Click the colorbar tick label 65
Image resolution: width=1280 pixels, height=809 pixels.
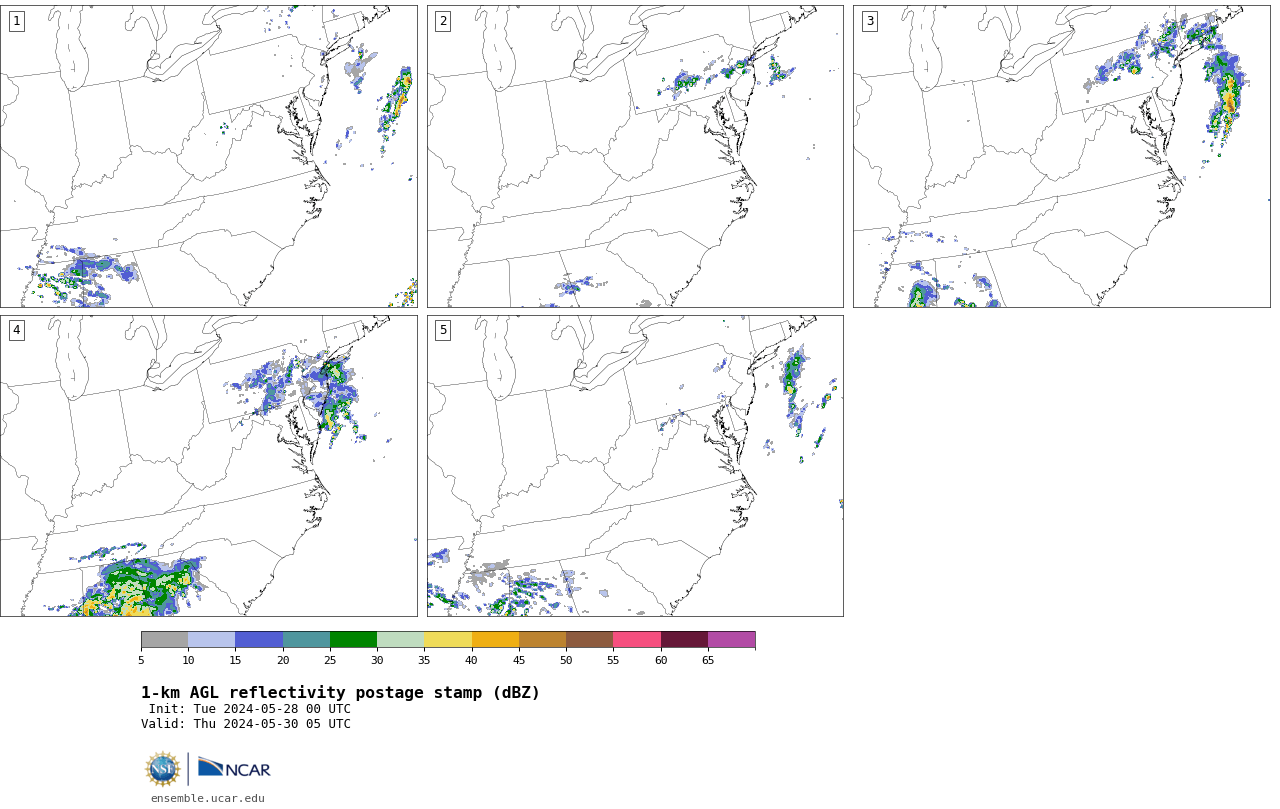pyautogui.click(x=708, y=660)
